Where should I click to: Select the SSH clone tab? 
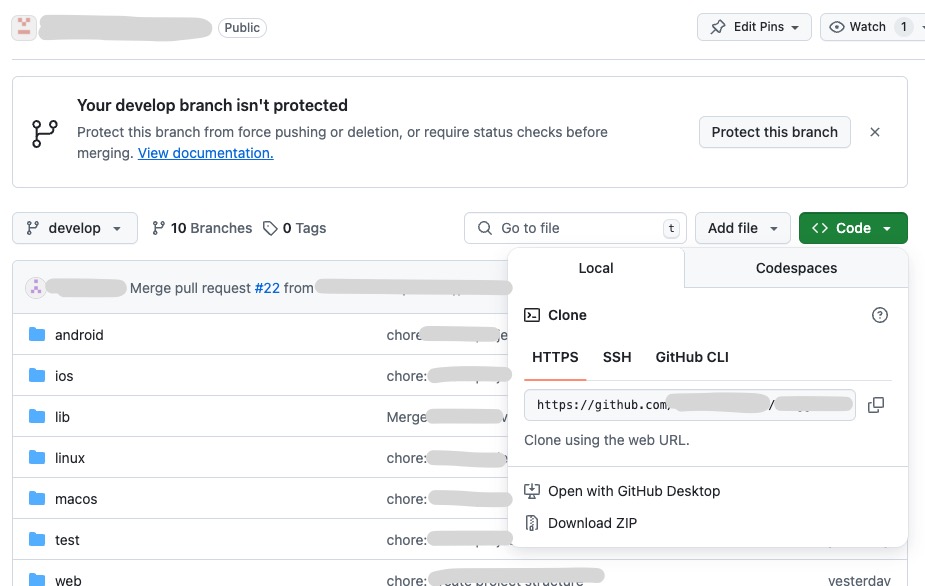tap(617, 357)
